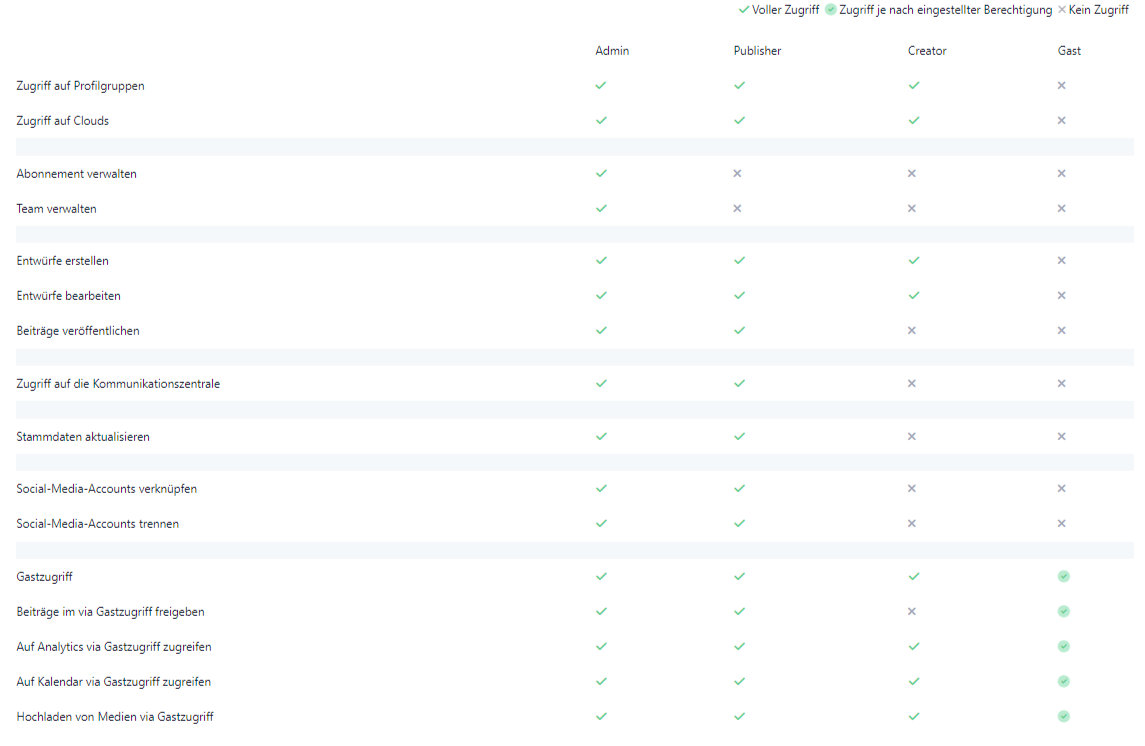Click the Gast cross for Zugriff auf Clouds
This screenshot has height=746, width=1145.
click(x=1062, y=120)
